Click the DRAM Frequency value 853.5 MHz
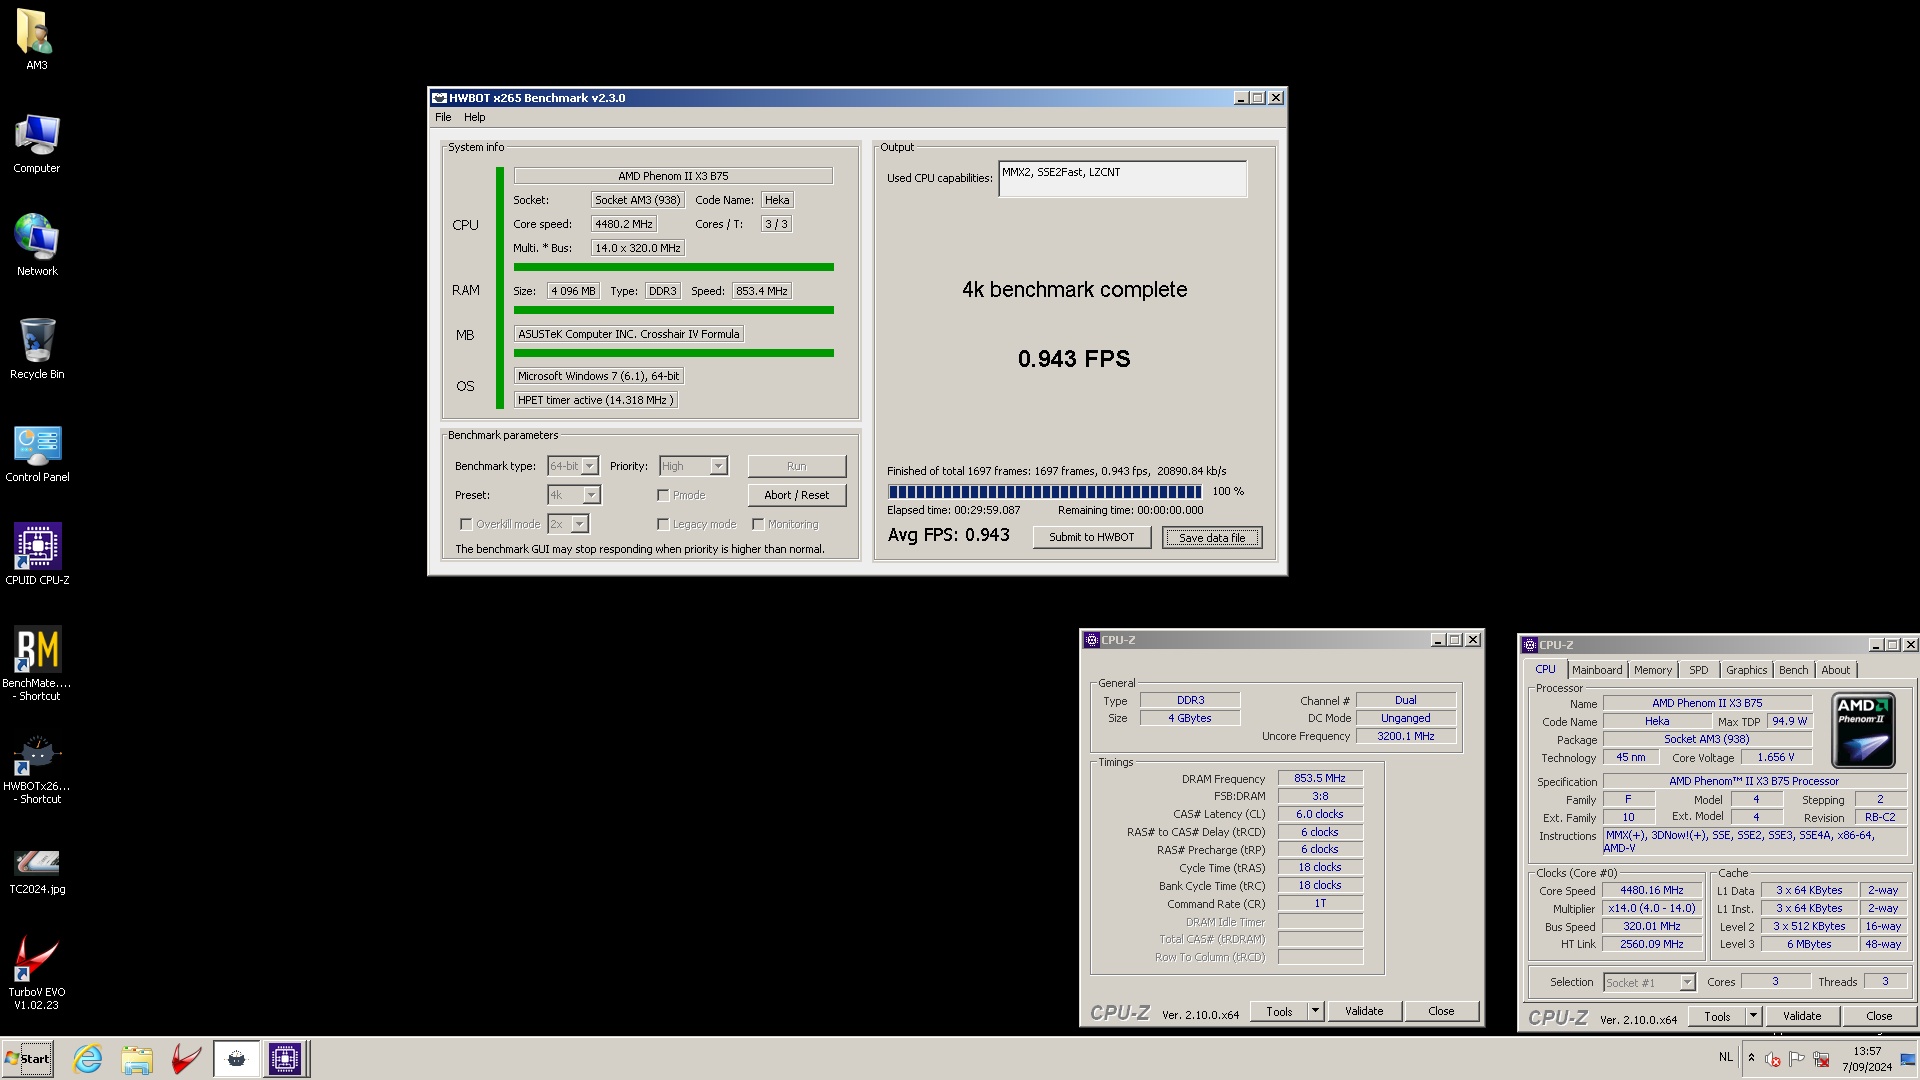 click(1320, 778)
